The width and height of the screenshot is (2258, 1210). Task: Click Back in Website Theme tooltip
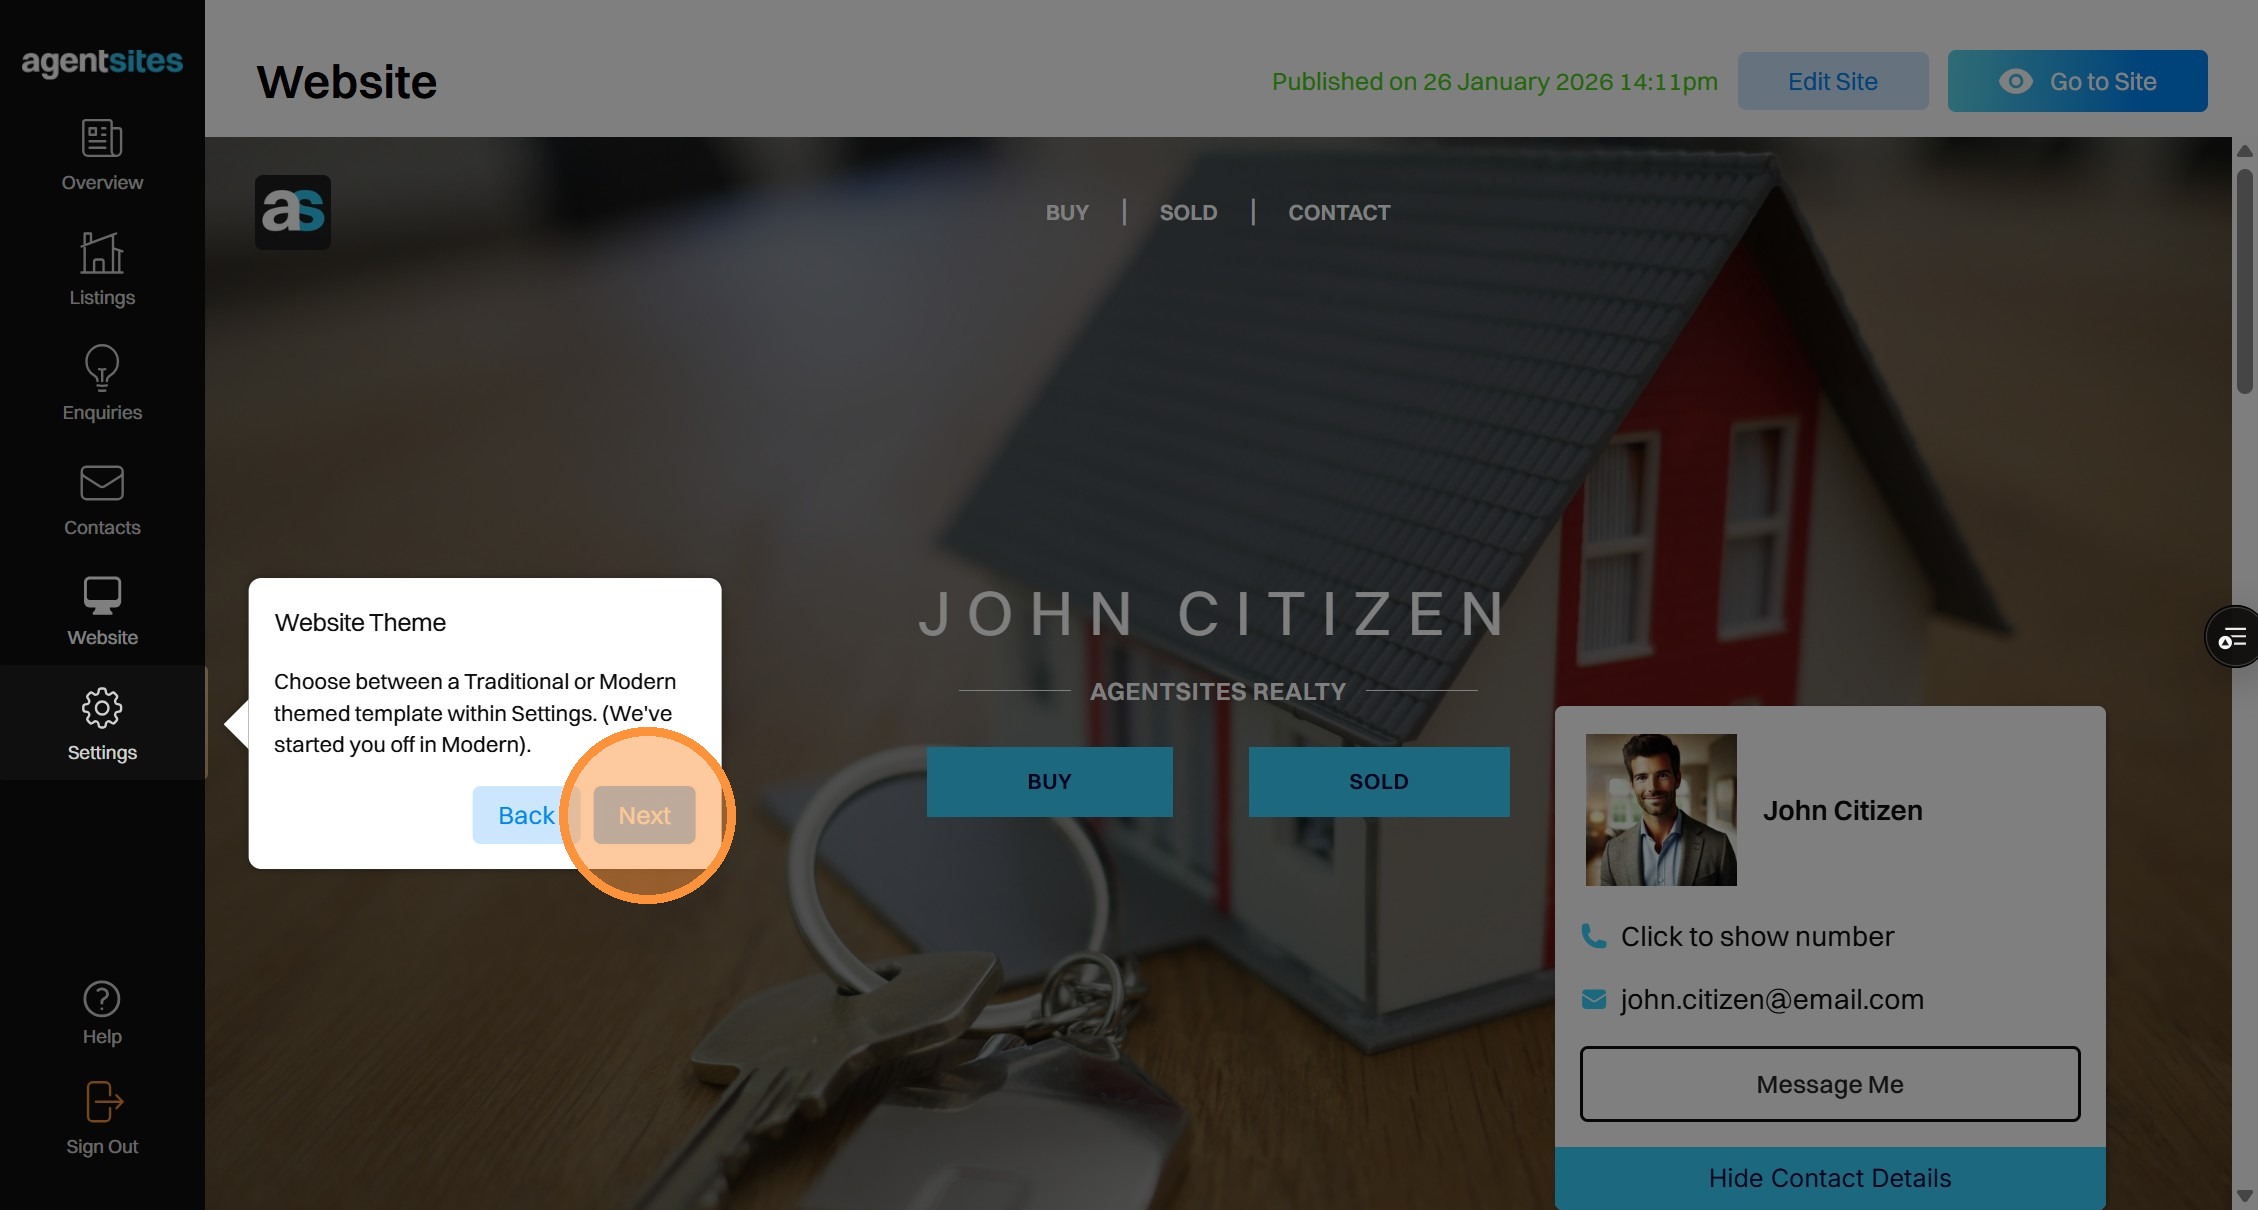526,815
